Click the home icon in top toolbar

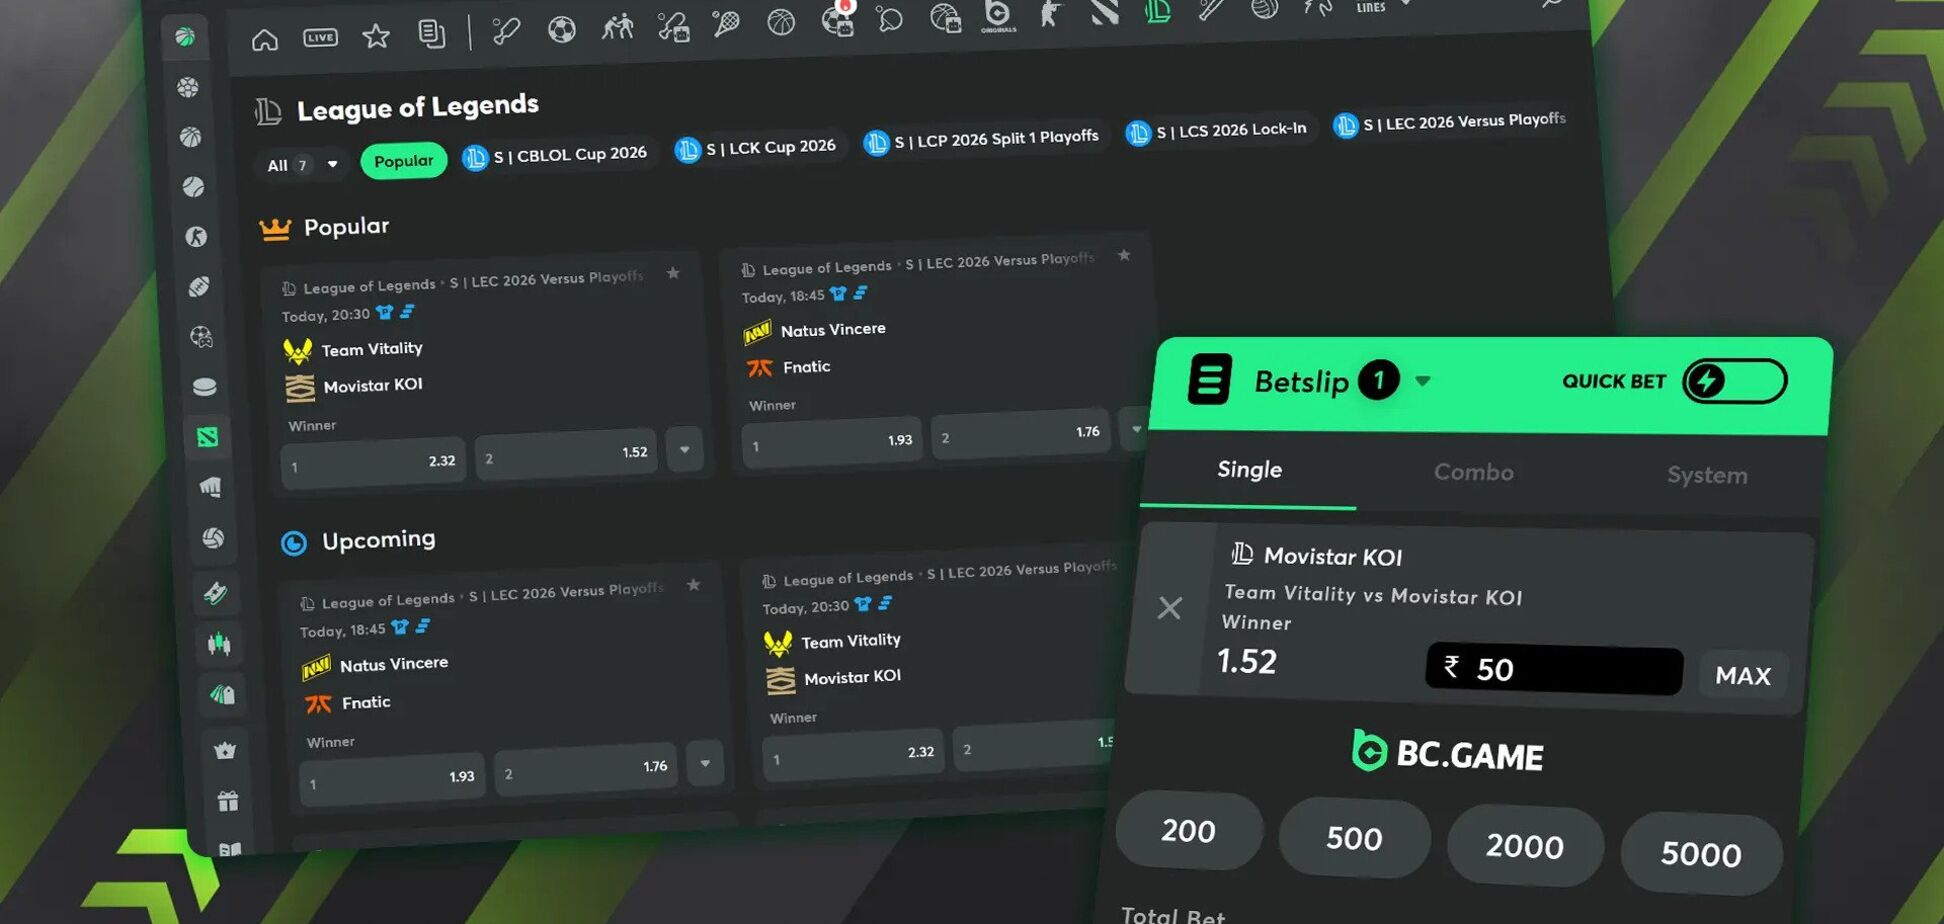(265, 40)
